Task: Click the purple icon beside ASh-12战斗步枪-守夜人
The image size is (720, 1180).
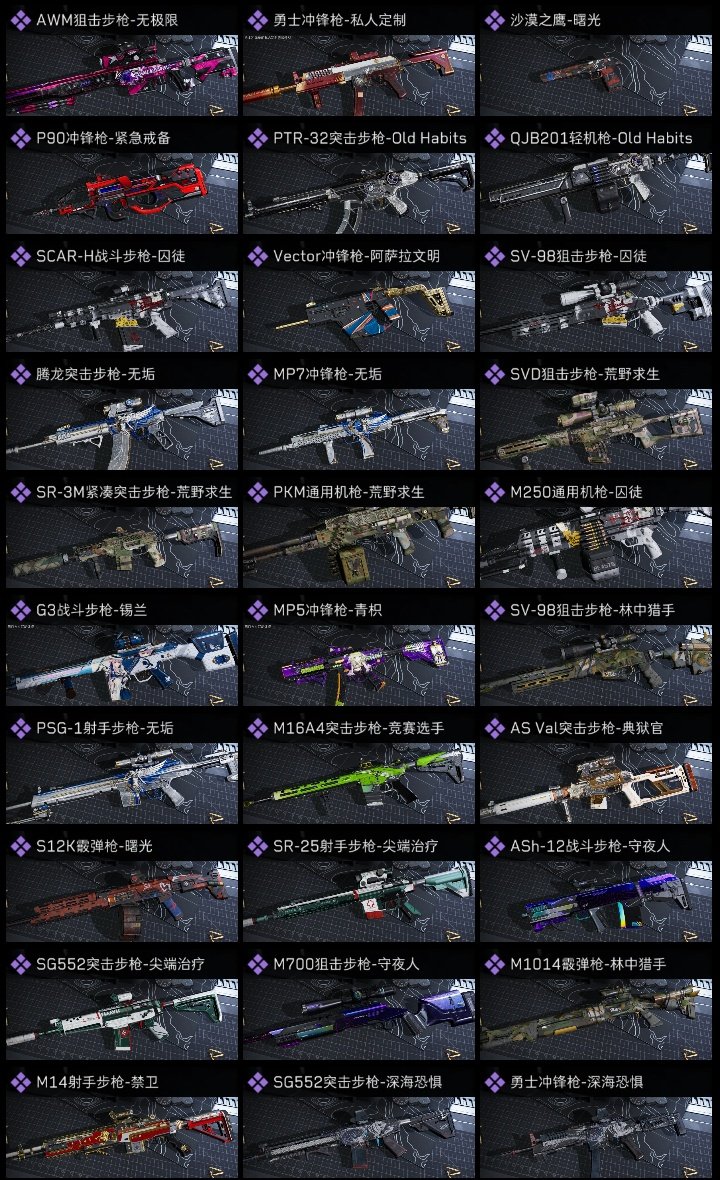Action: click(494, 847)
